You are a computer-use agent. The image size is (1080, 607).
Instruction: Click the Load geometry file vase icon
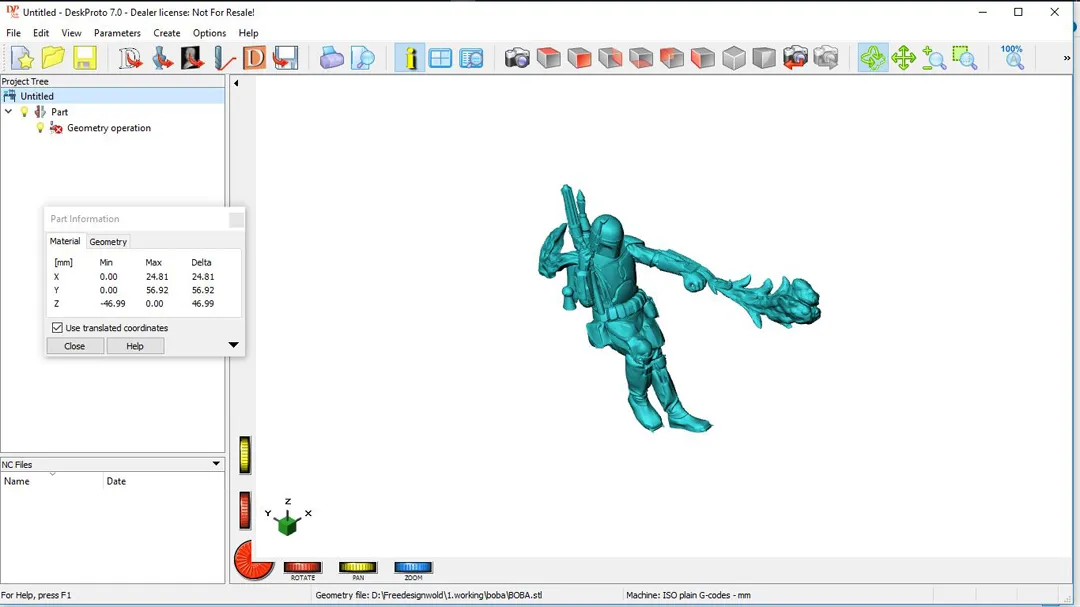pos(162,58)
